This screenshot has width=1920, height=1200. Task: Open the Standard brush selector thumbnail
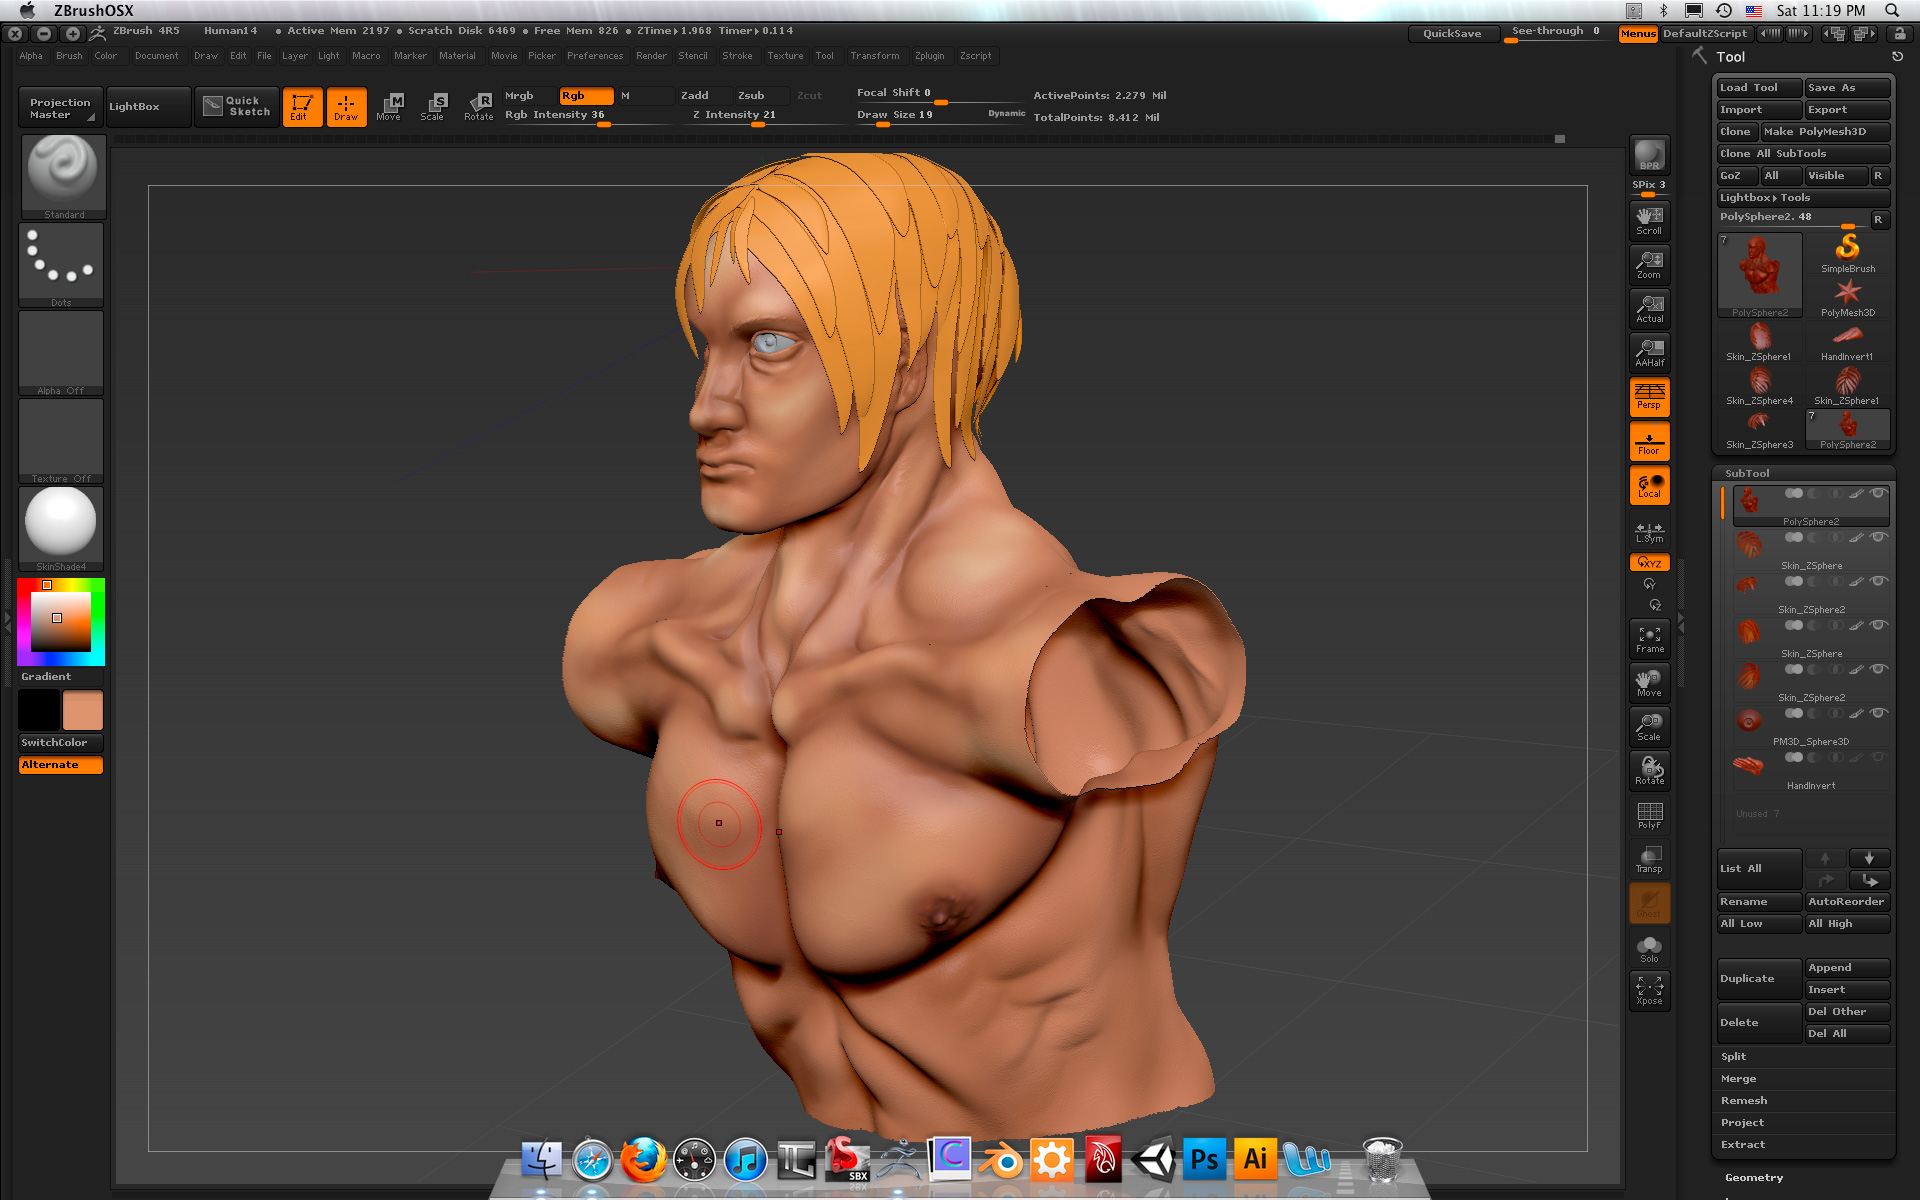63,177
